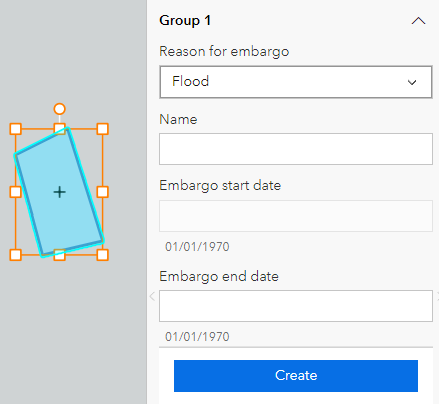The width and height of the screenshot is (439, 404).
Task: Click the right-middle resize handle
Action: click(x=103, y=192)
